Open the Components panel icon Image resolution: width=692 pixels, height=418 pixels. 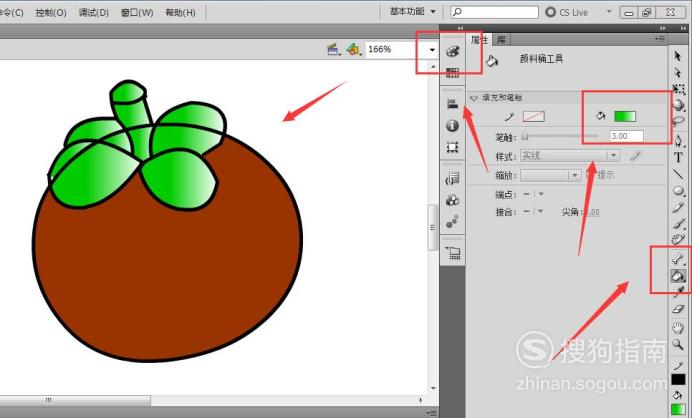point(452,200)
